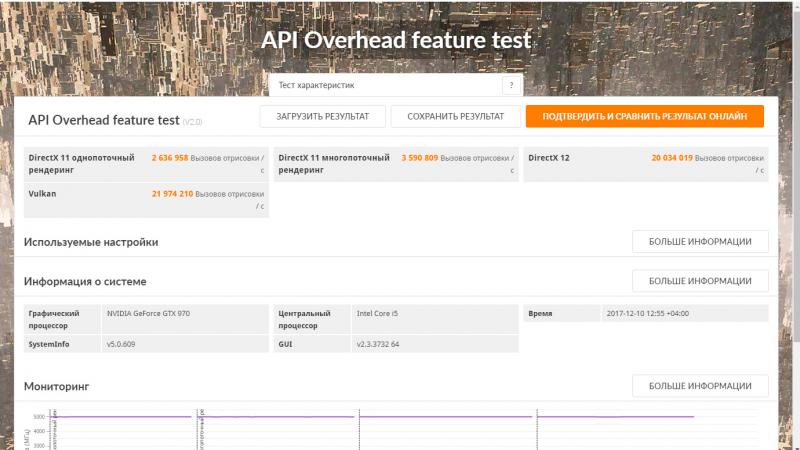Expand БОЛЬШЕ ИНФОРМАЦИИ for Используемые настройки
The width and height of the screenshot is (800, 450).
tap(700, 241)
